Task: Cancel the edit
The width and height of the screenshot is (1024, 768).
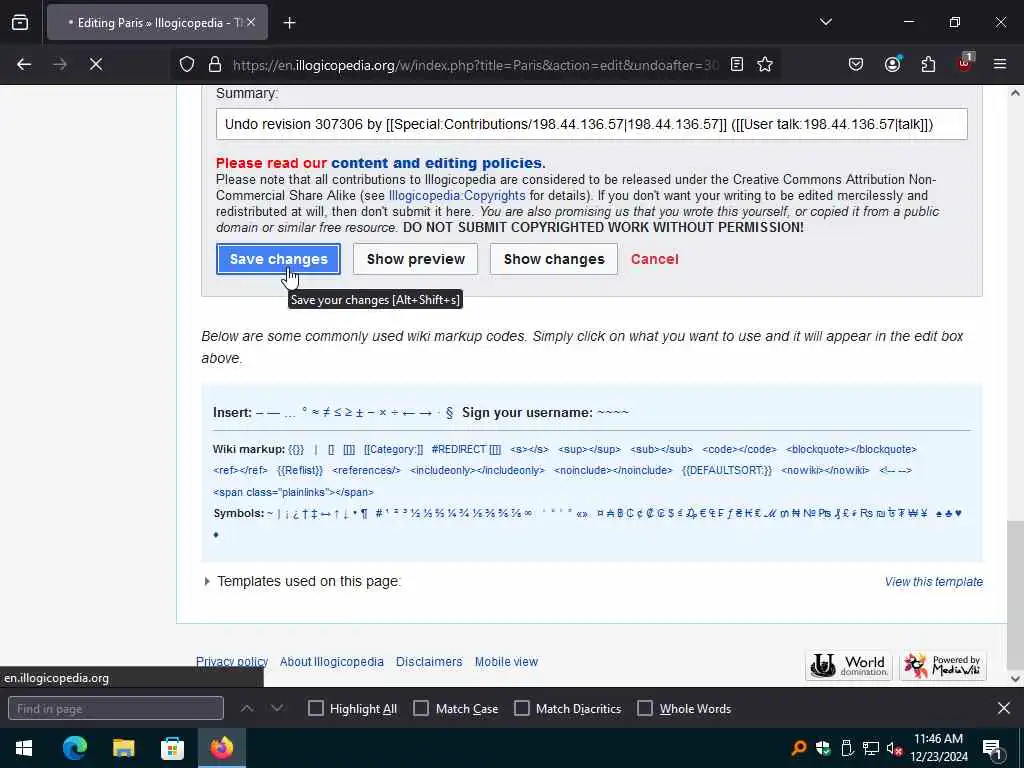Action: (654, 259)
